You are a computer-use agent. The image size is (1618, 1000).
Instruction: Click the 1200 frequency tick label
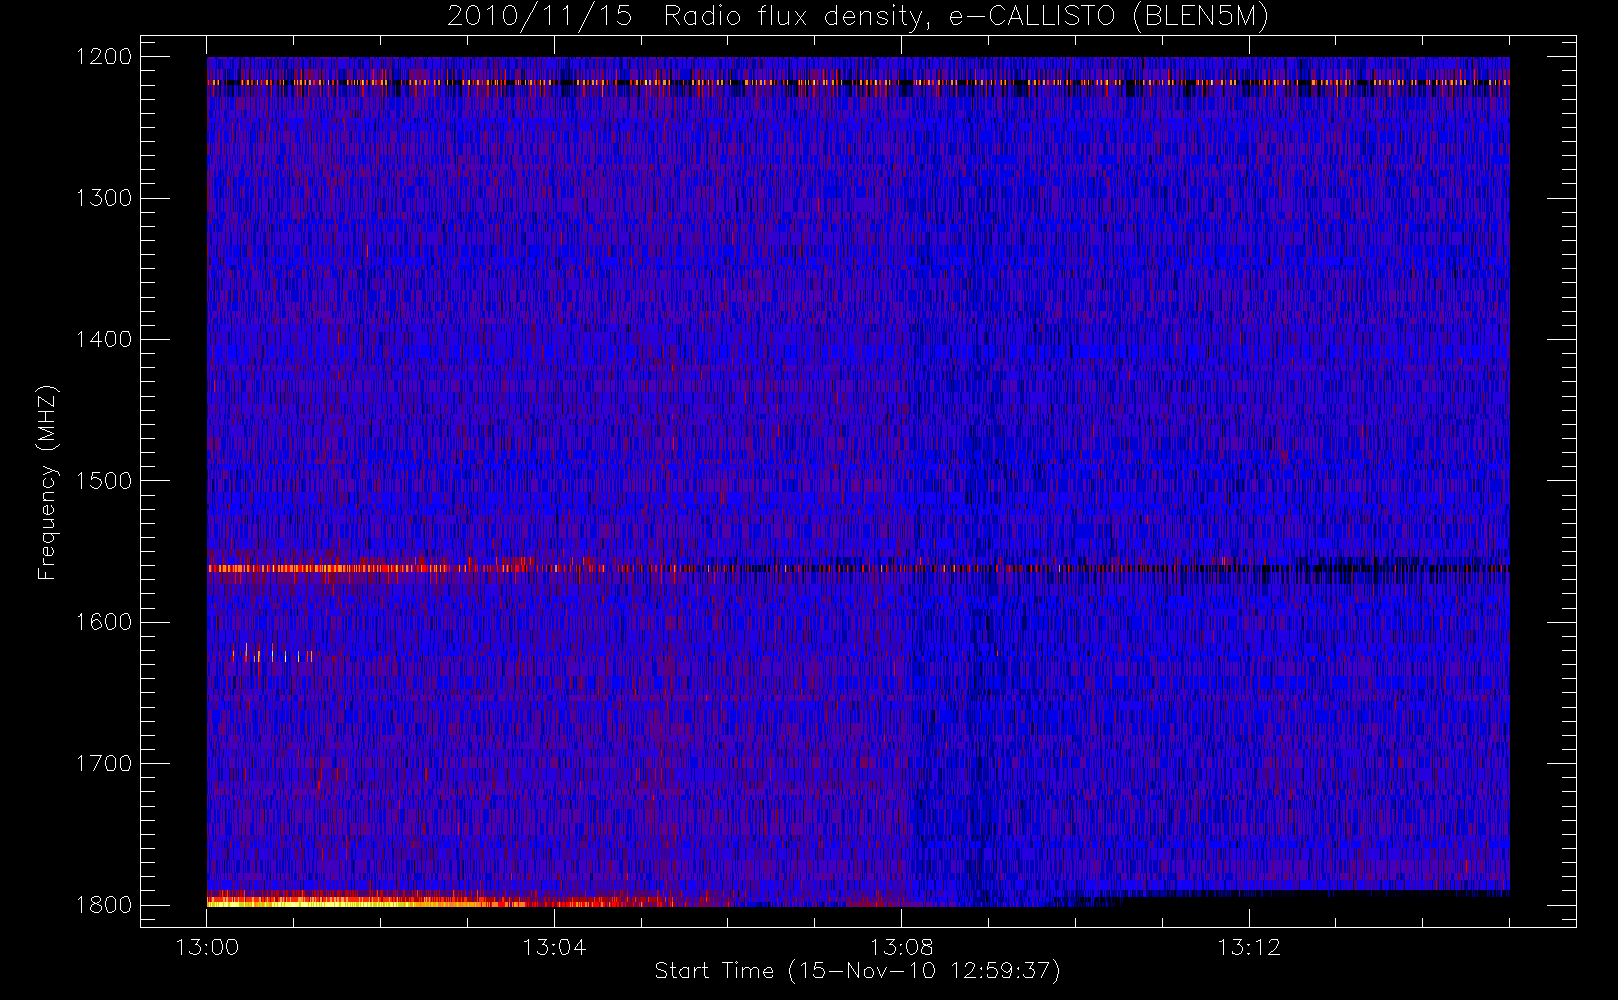pyautogui.click(x=104, y=57)
